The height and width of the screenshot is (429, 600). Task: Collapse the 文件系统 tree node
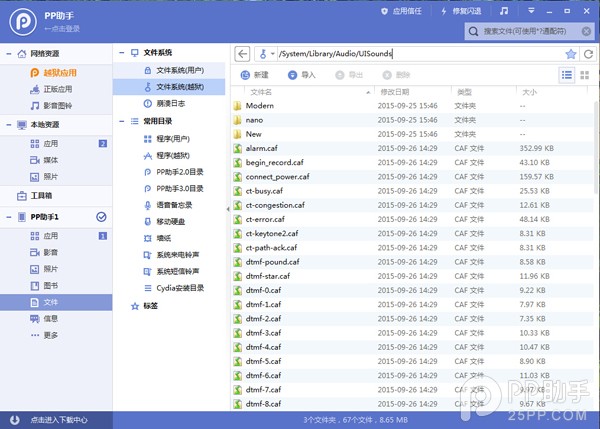tap(121, 53)
